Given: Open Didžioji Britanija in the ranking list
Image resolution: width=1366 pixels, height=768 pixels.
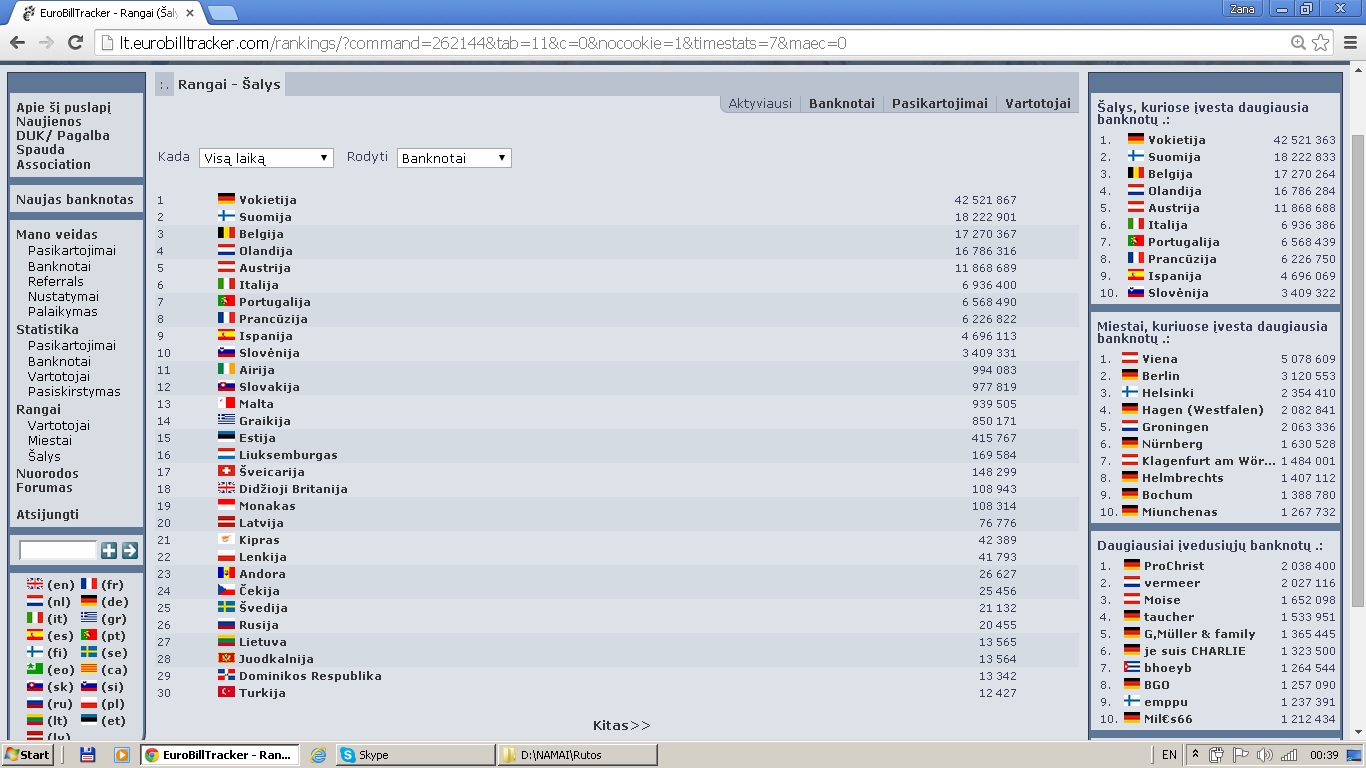Looking at the screenshot, I should point(293,489).
